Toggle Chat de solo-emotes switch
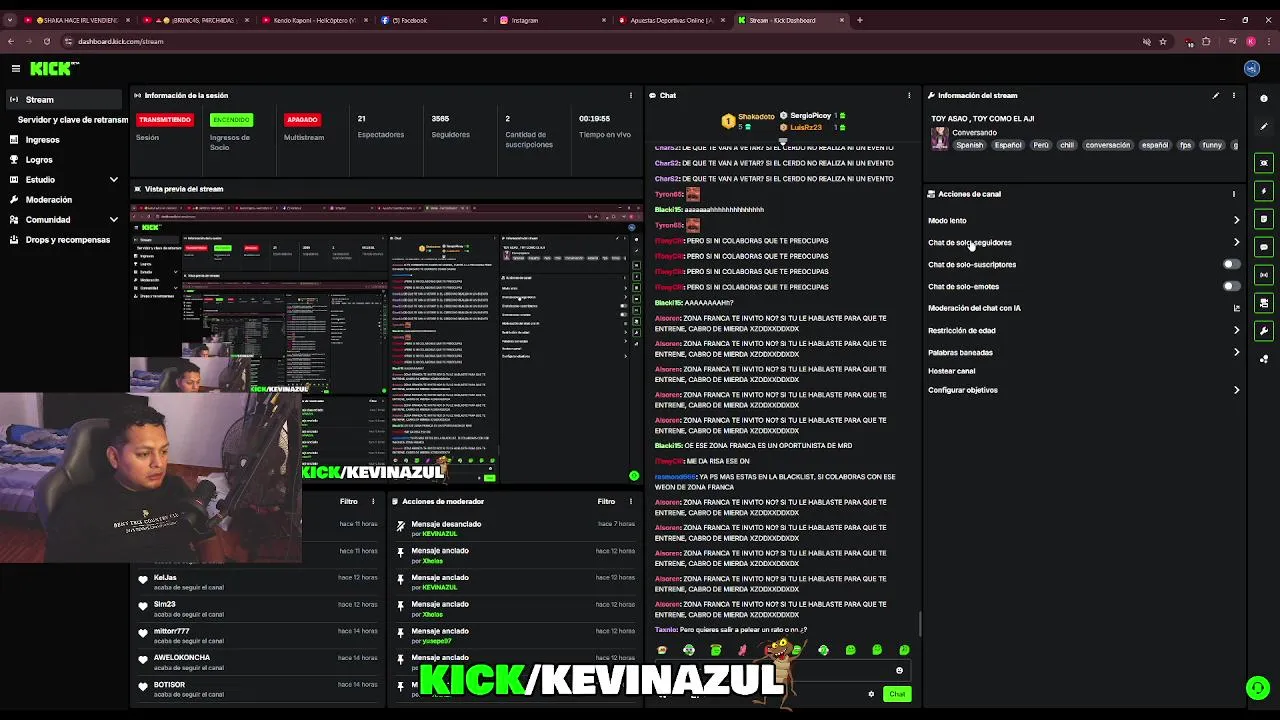Viewport: 1280px width, 720px height. click(x=1232, y=287)
